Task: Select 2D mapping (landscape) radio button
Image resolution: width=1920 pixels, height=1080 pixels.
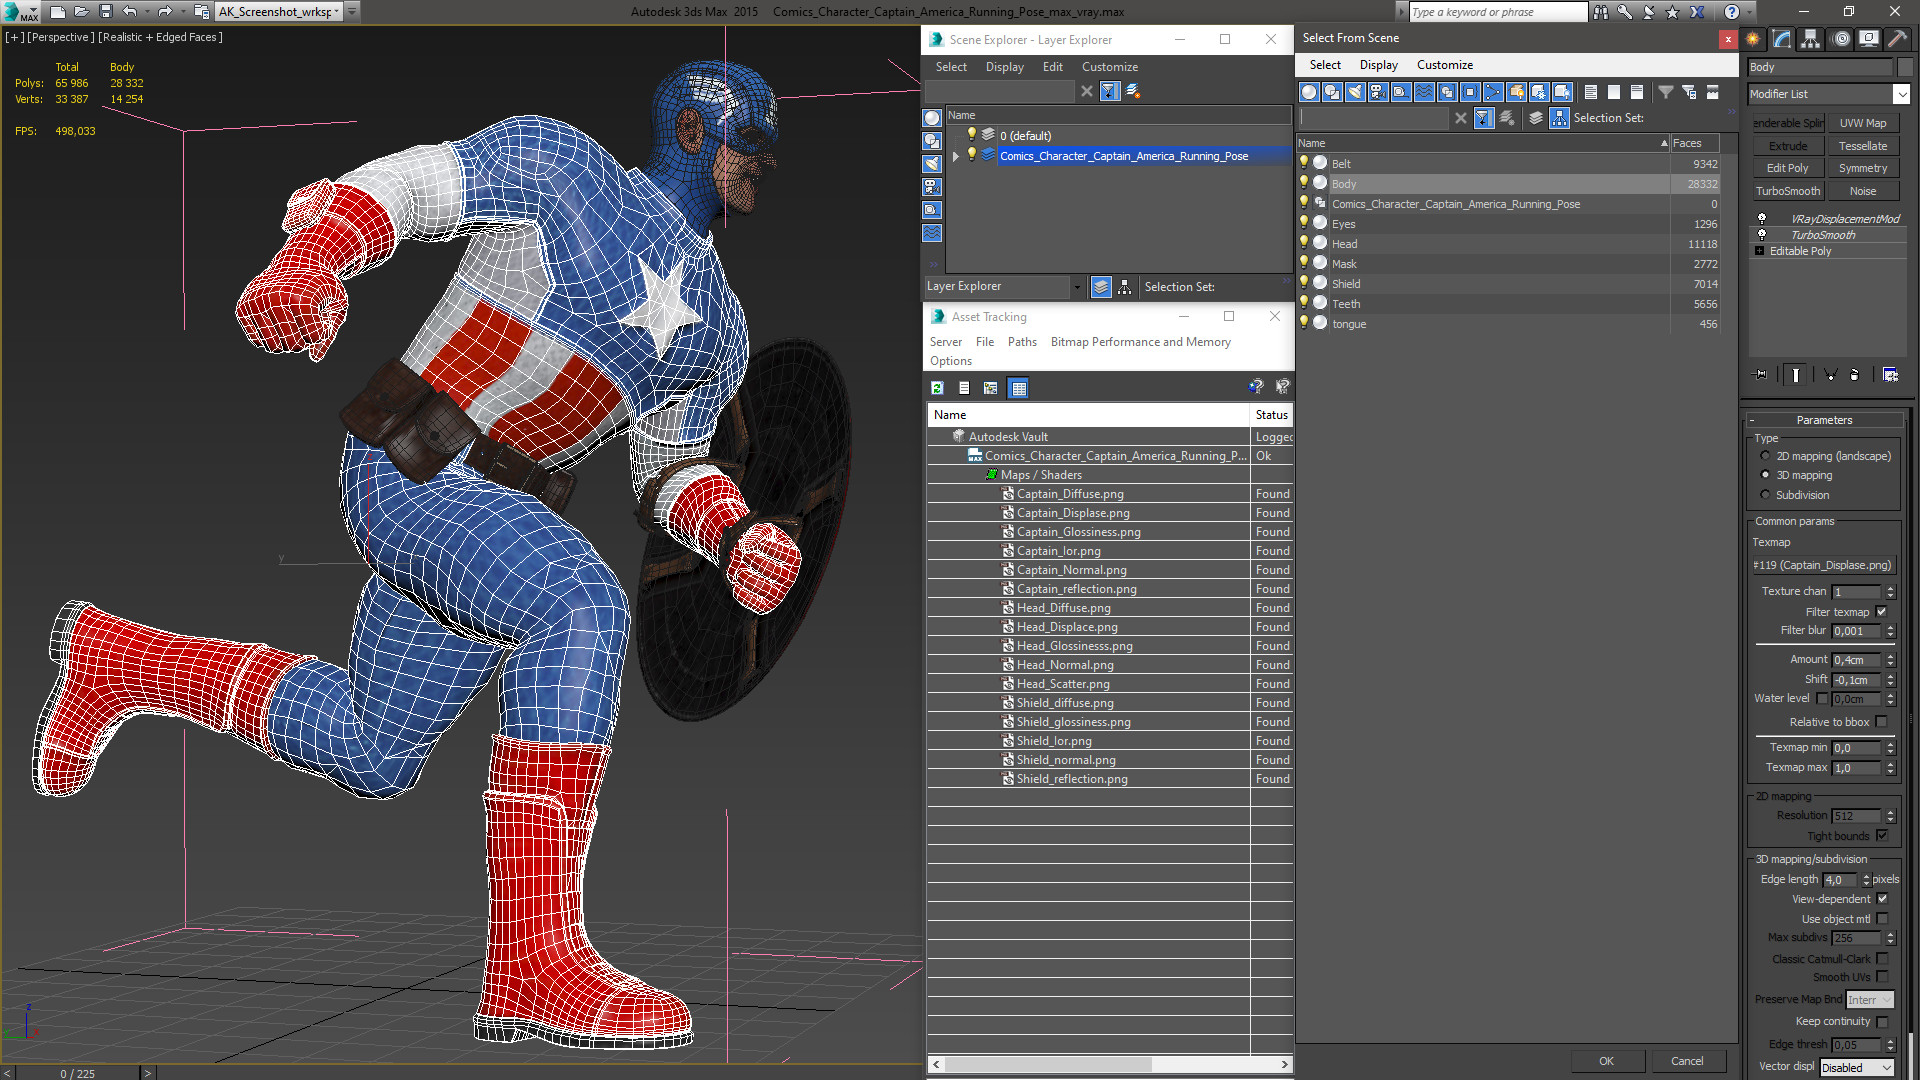Action: 1765,456
